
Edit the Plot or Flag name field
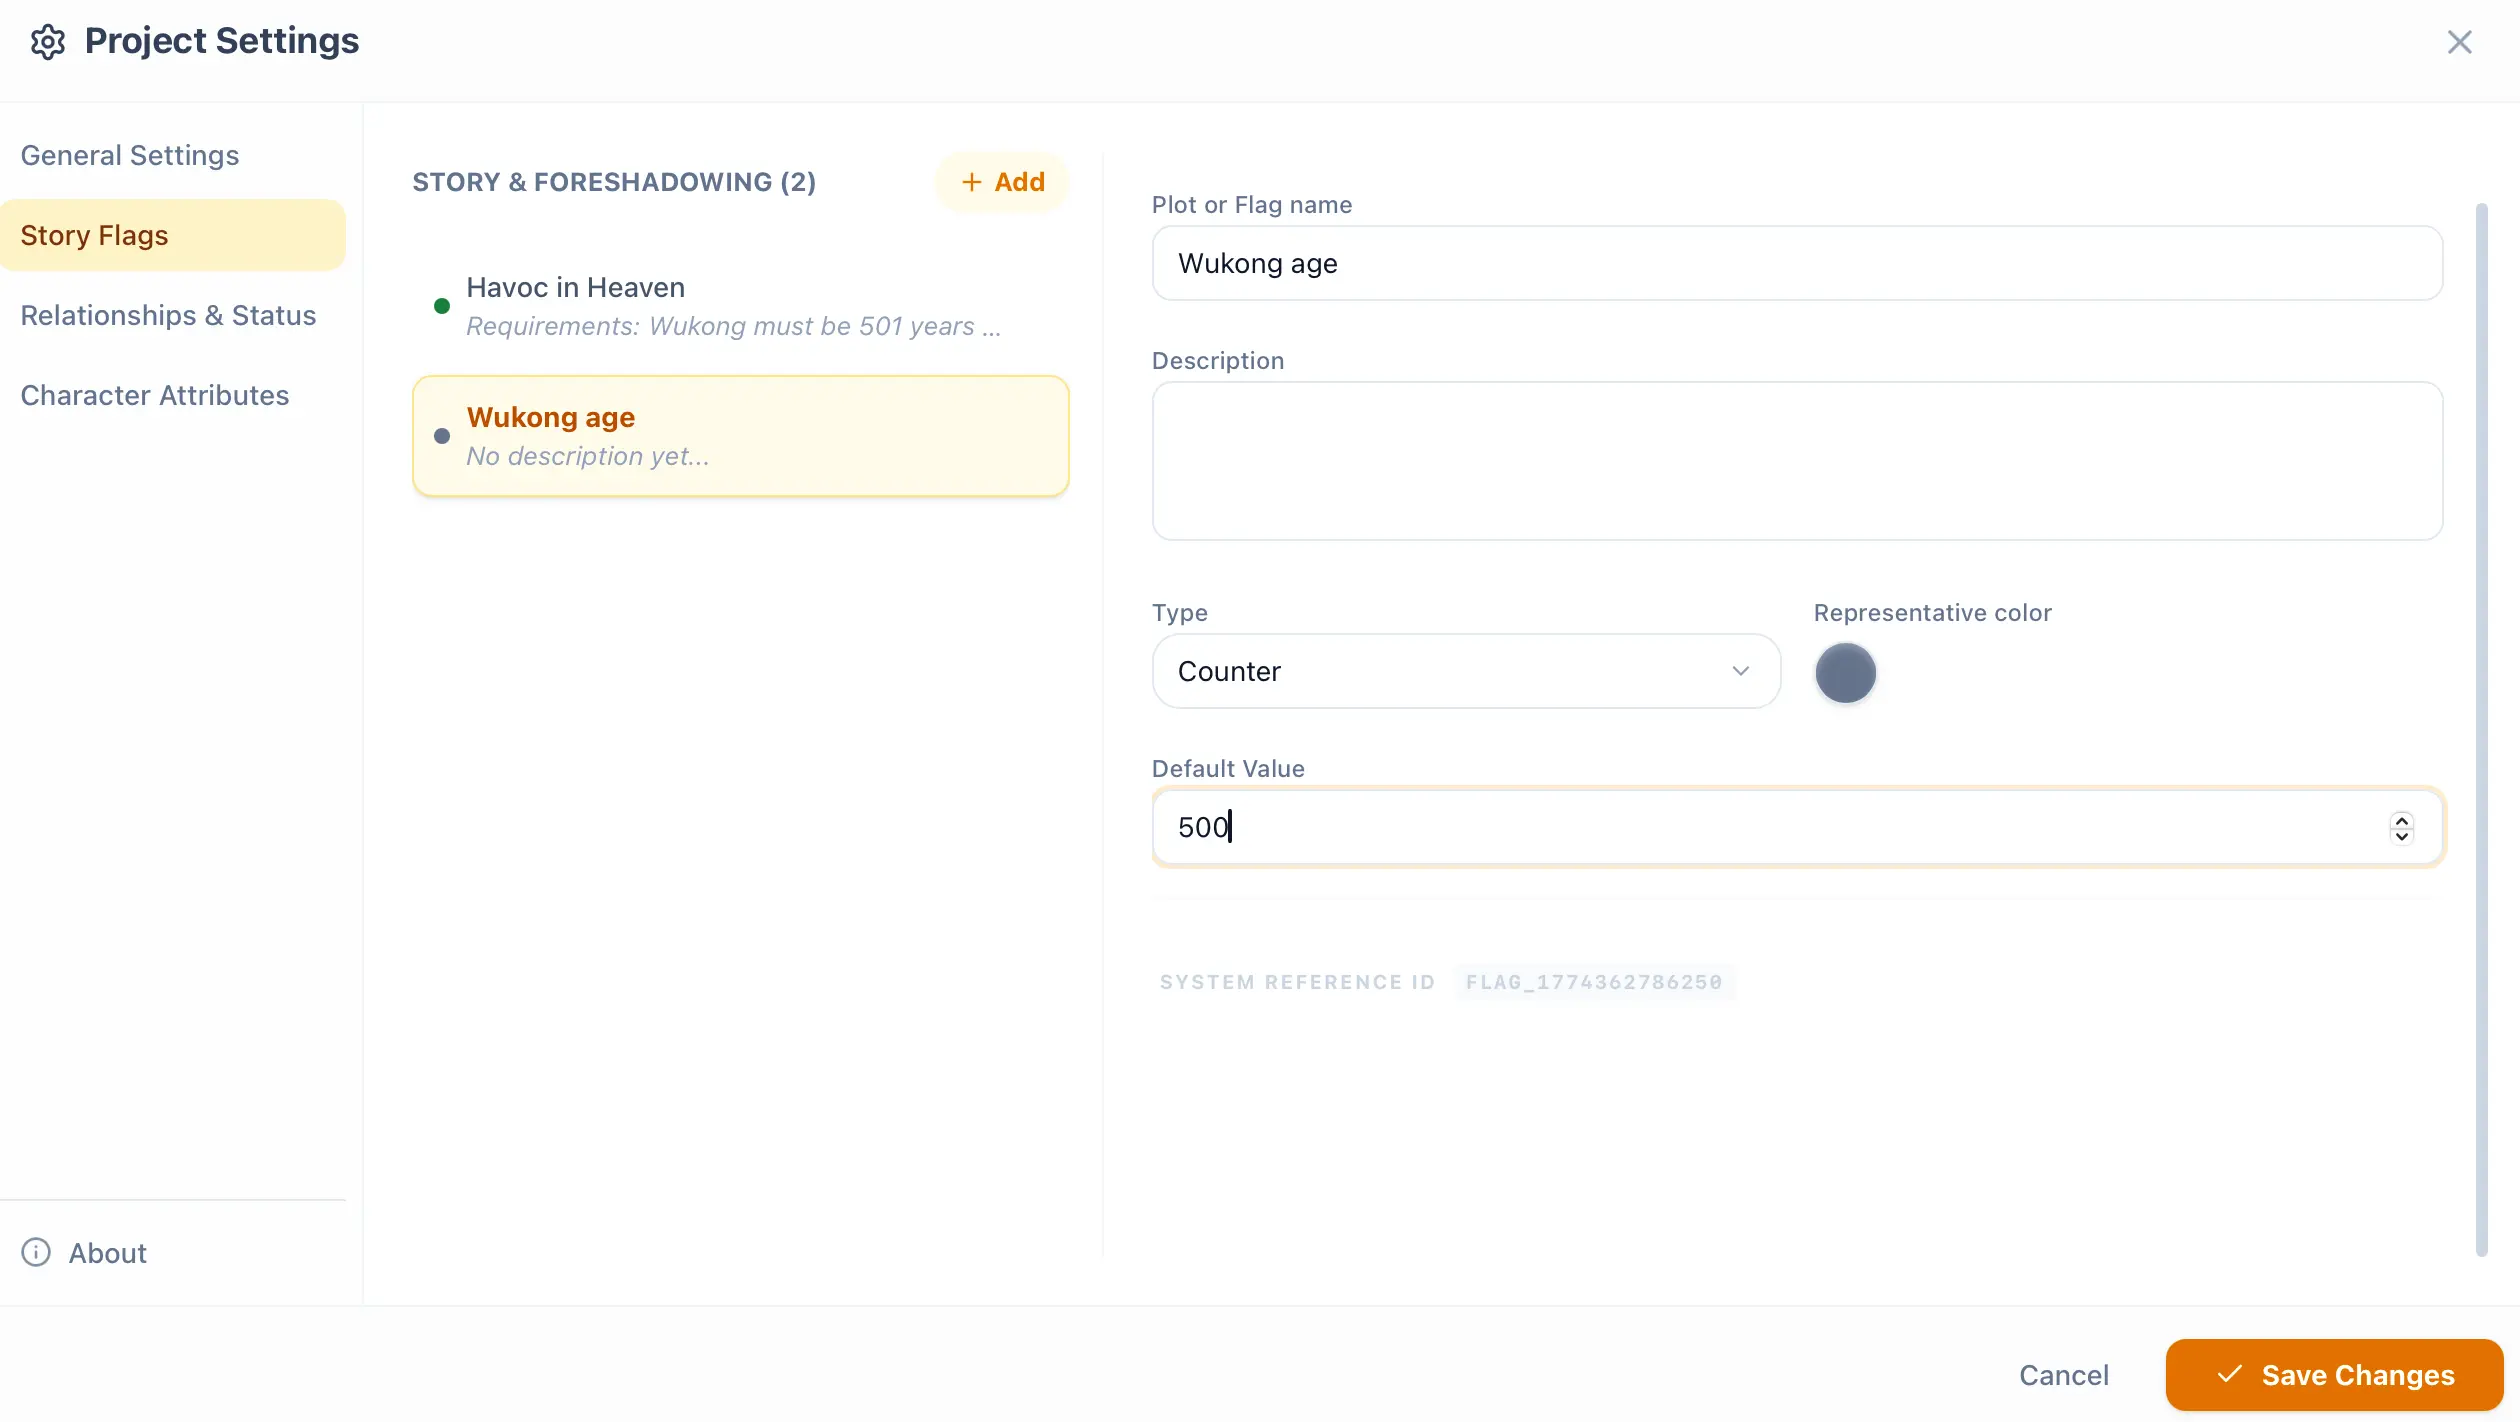[x=1797, y=263]
